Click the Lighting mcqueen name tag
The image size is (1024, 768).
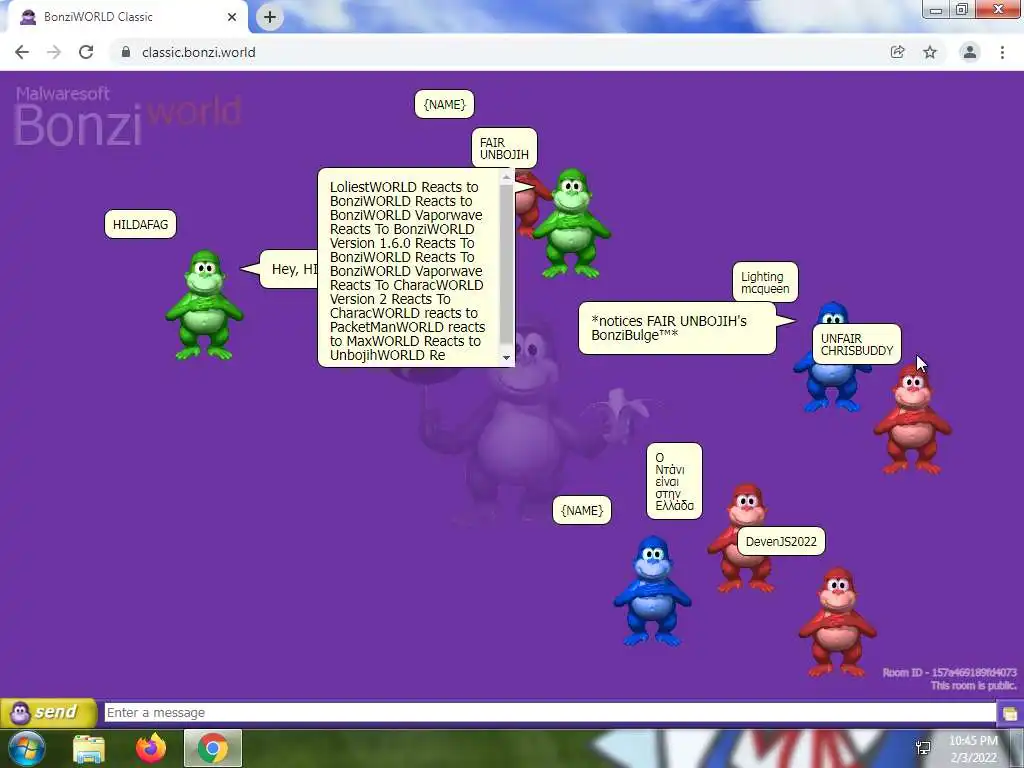(765, 282)
